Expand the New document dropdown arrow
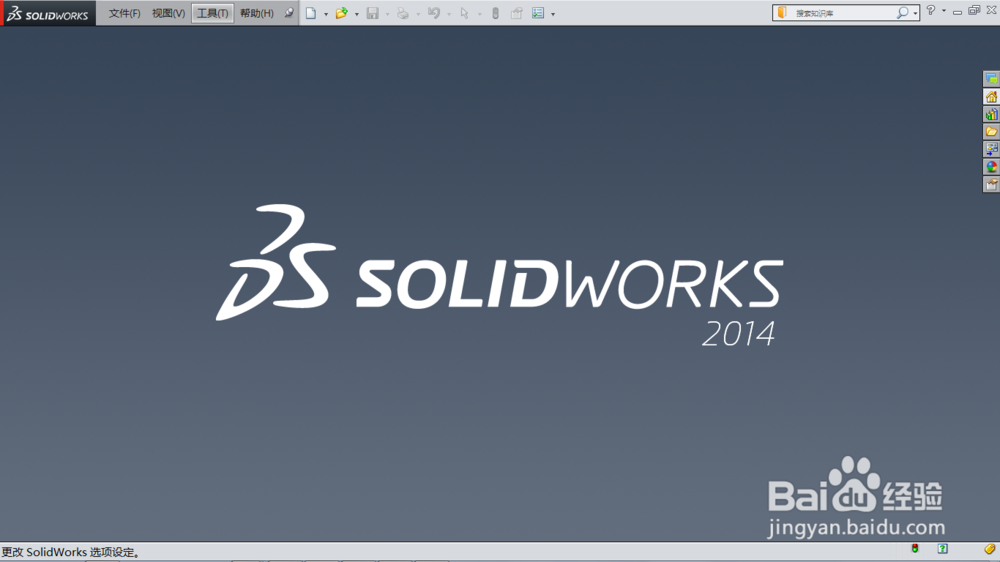 (326, 14)
